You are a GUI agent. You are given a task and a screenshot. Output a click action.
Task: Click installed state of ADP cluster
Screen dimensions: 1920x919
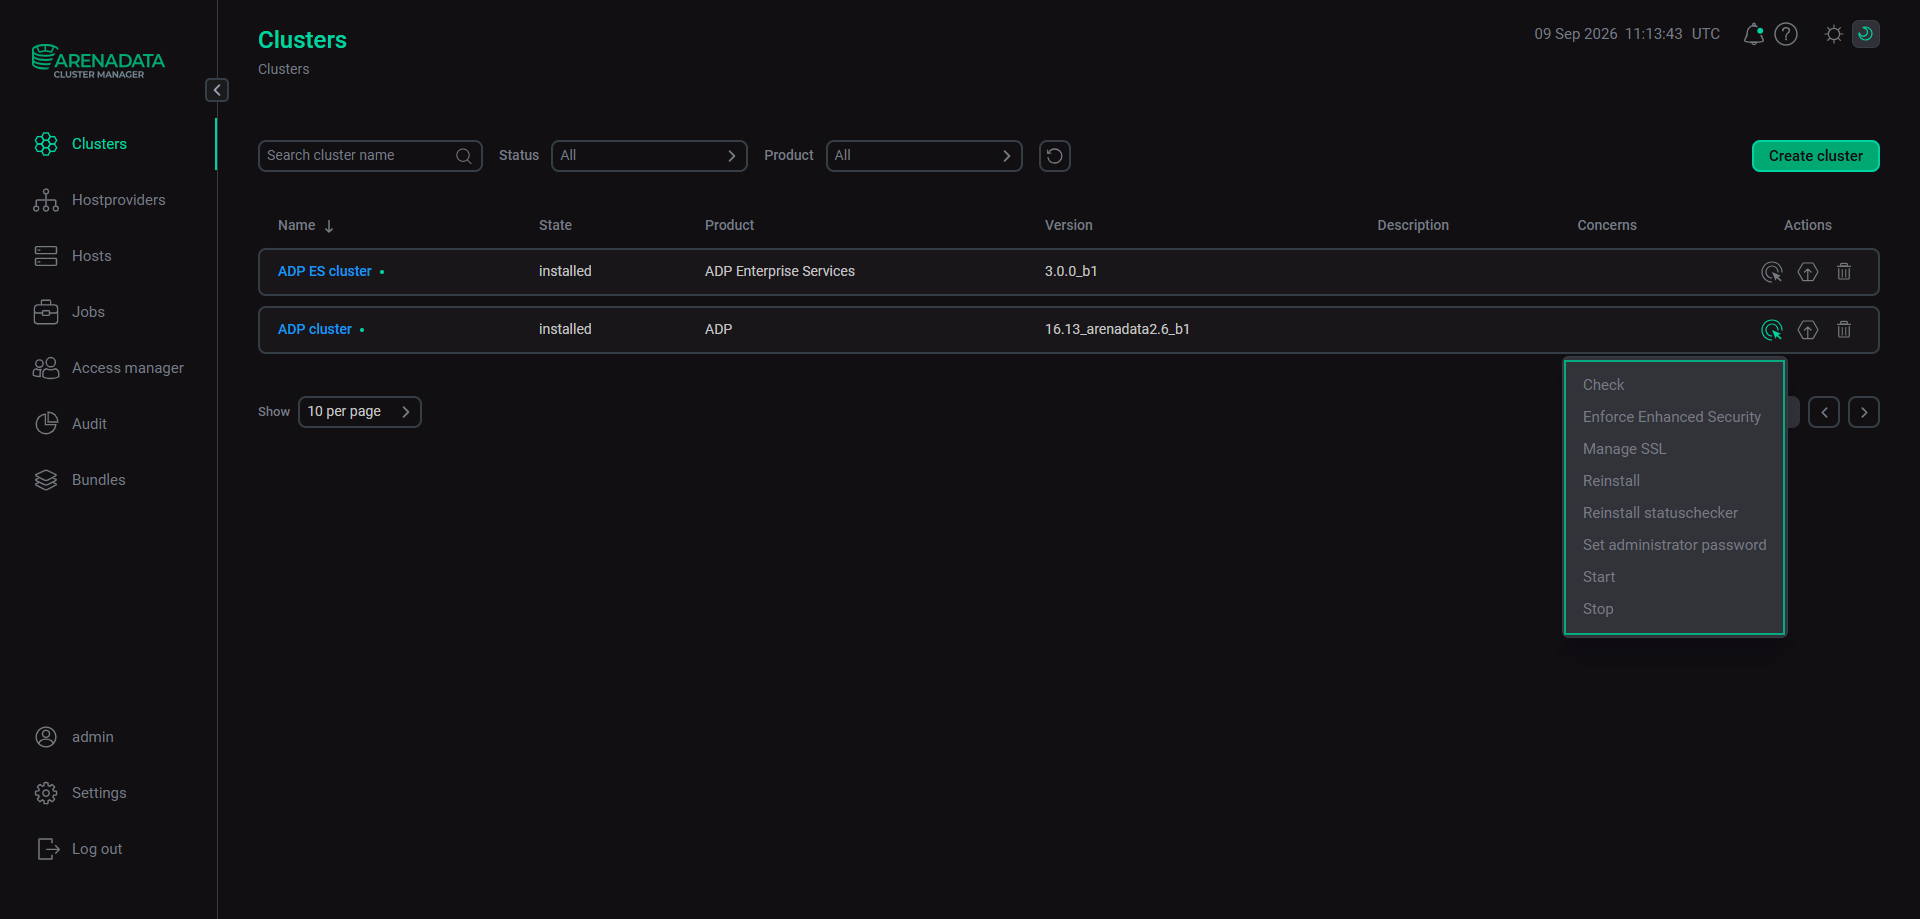tap(565, 330)
